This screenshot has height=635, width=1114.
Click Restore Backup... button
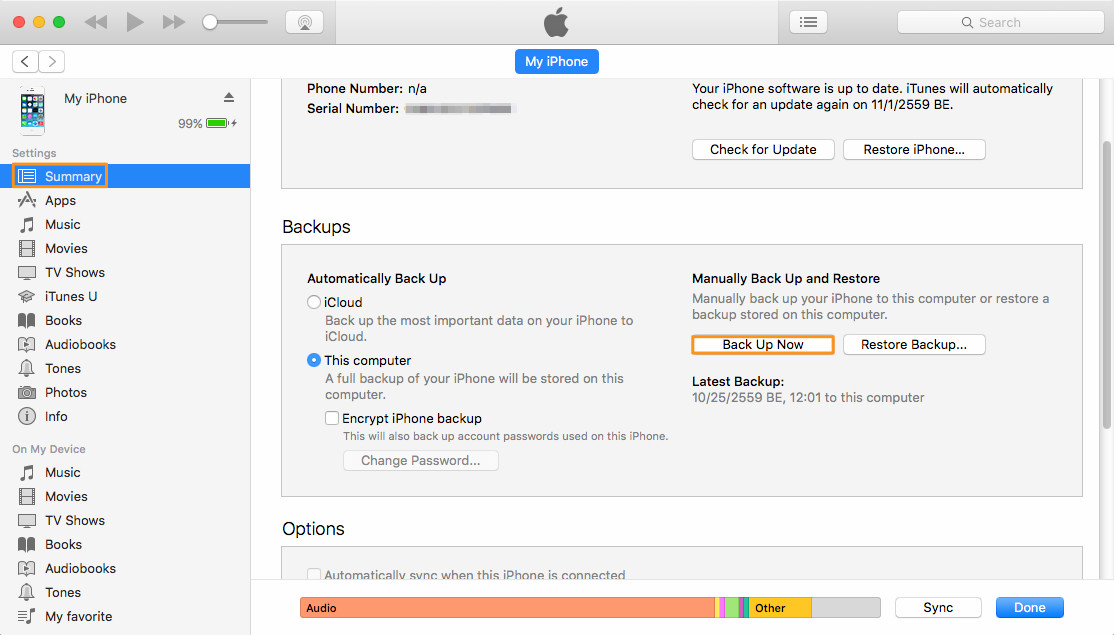914,344
